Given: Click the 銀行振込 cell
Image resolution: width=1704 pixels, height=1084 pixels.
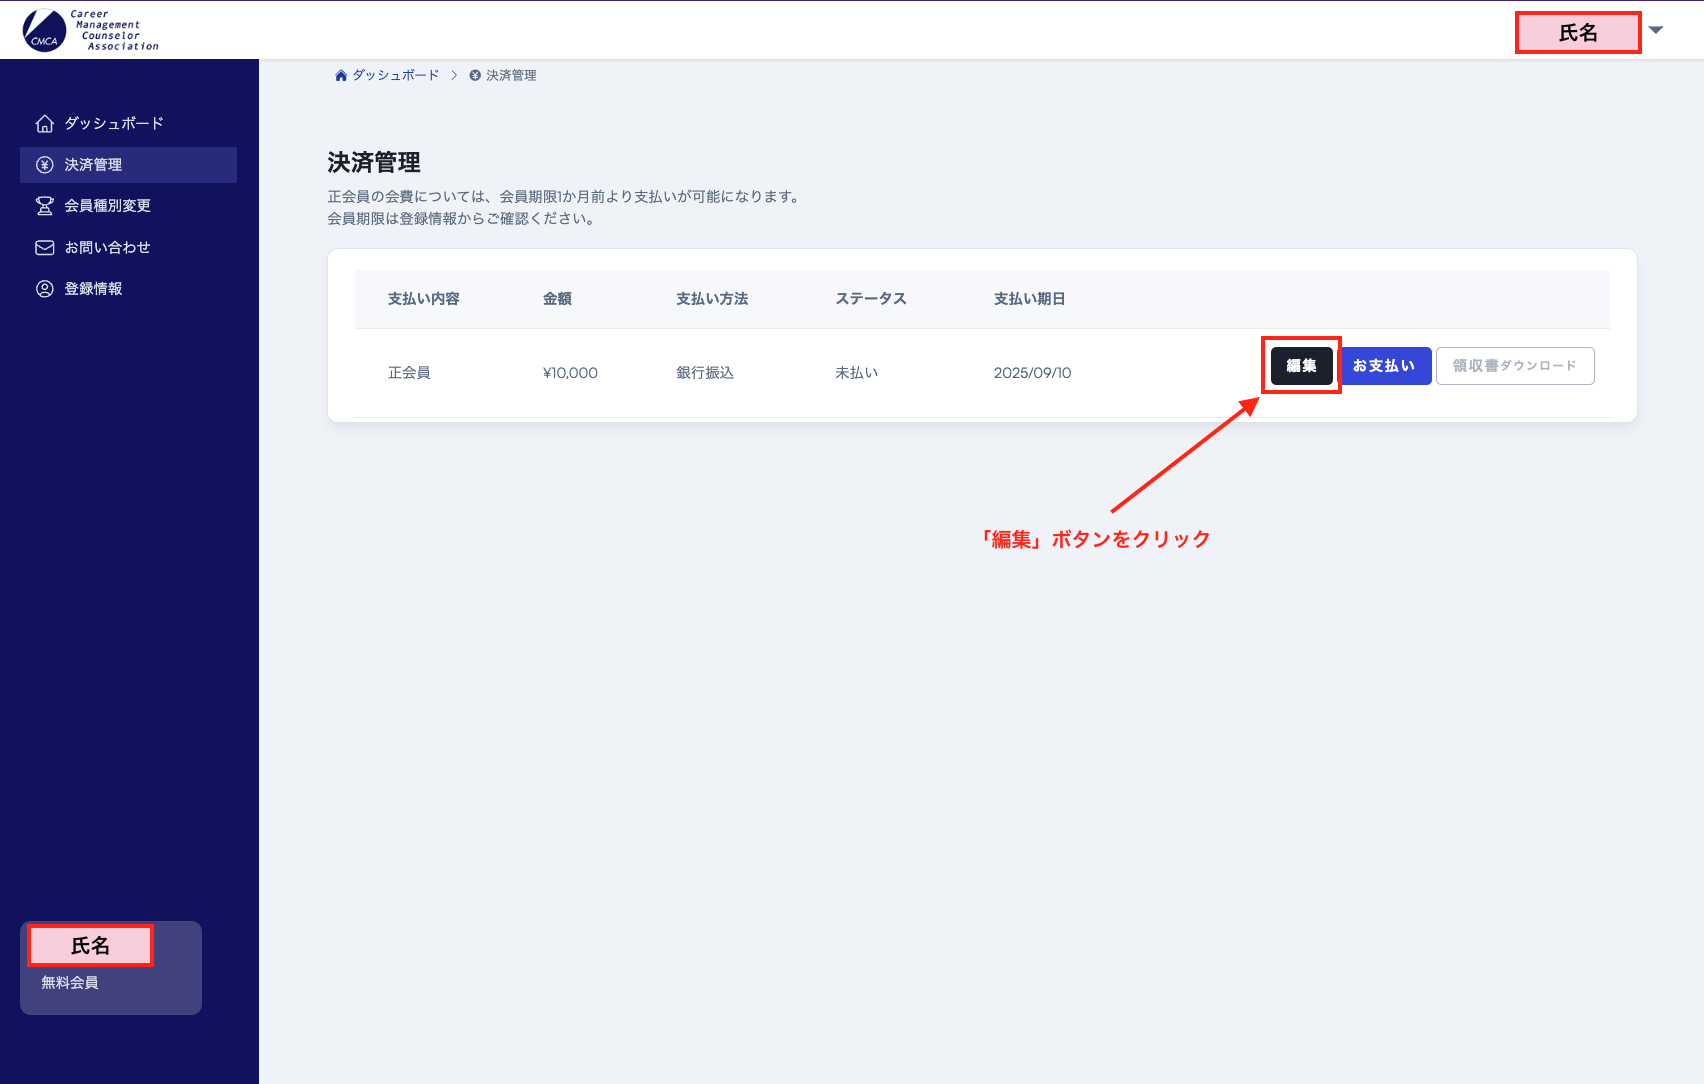Looking at the screenshot, I should [x=705, y=373].
